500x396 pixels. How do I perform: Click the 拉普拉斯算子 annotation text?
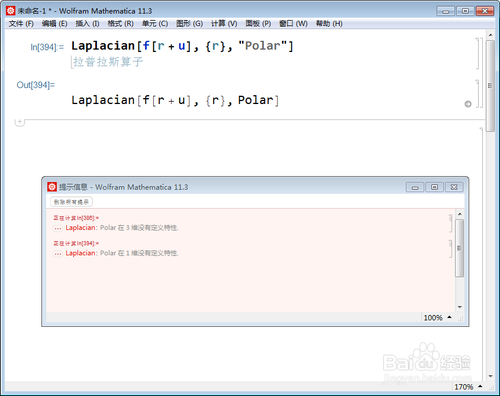108,62
